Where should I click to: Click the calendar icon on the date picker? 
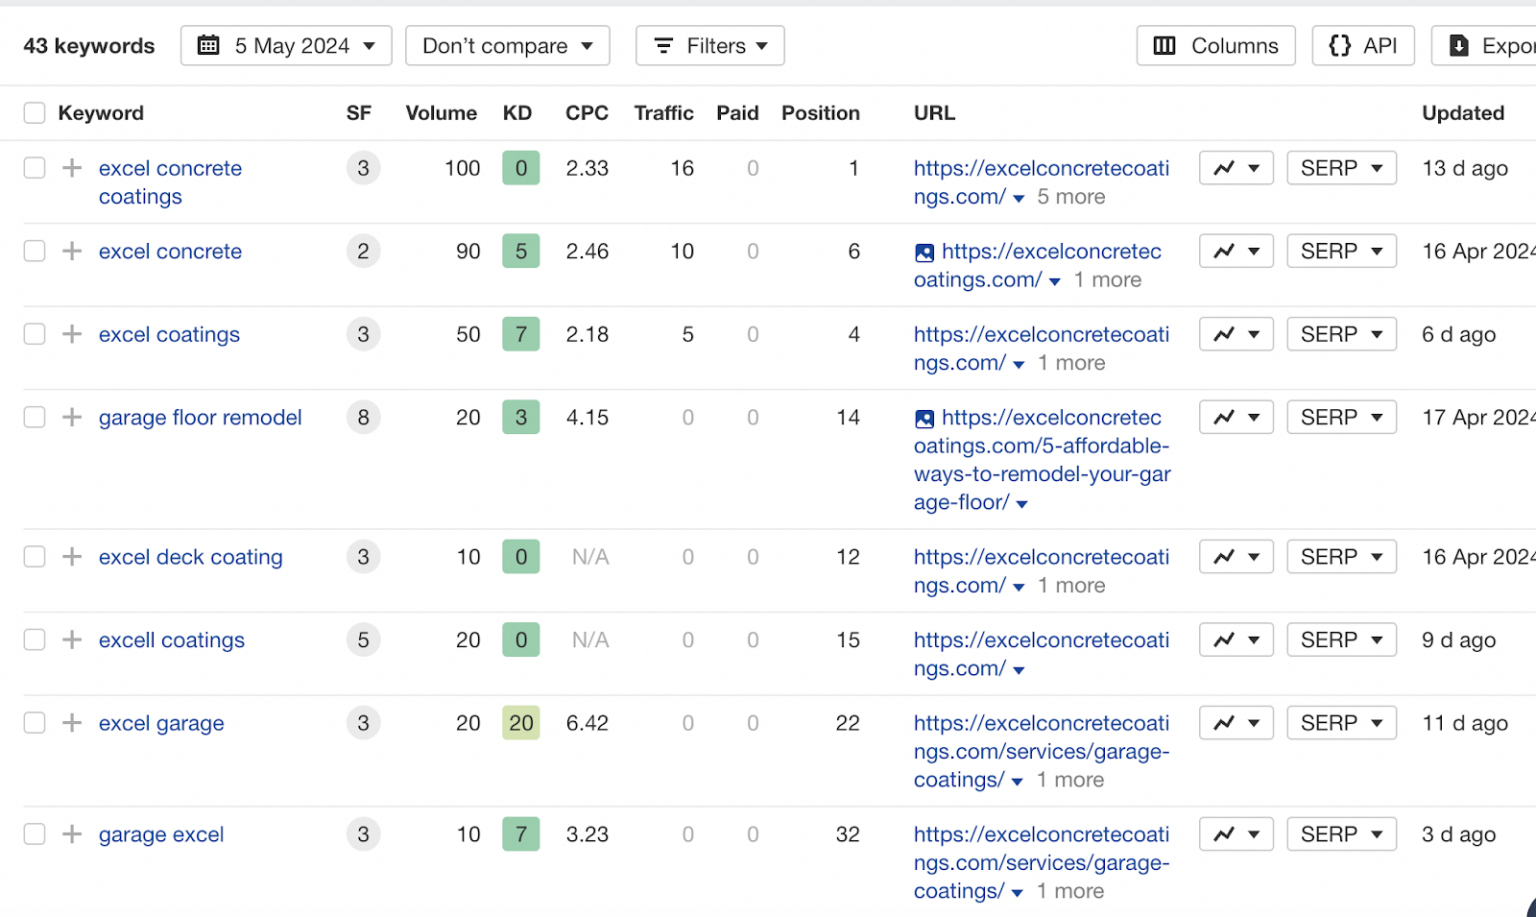[x=208, y=46]
